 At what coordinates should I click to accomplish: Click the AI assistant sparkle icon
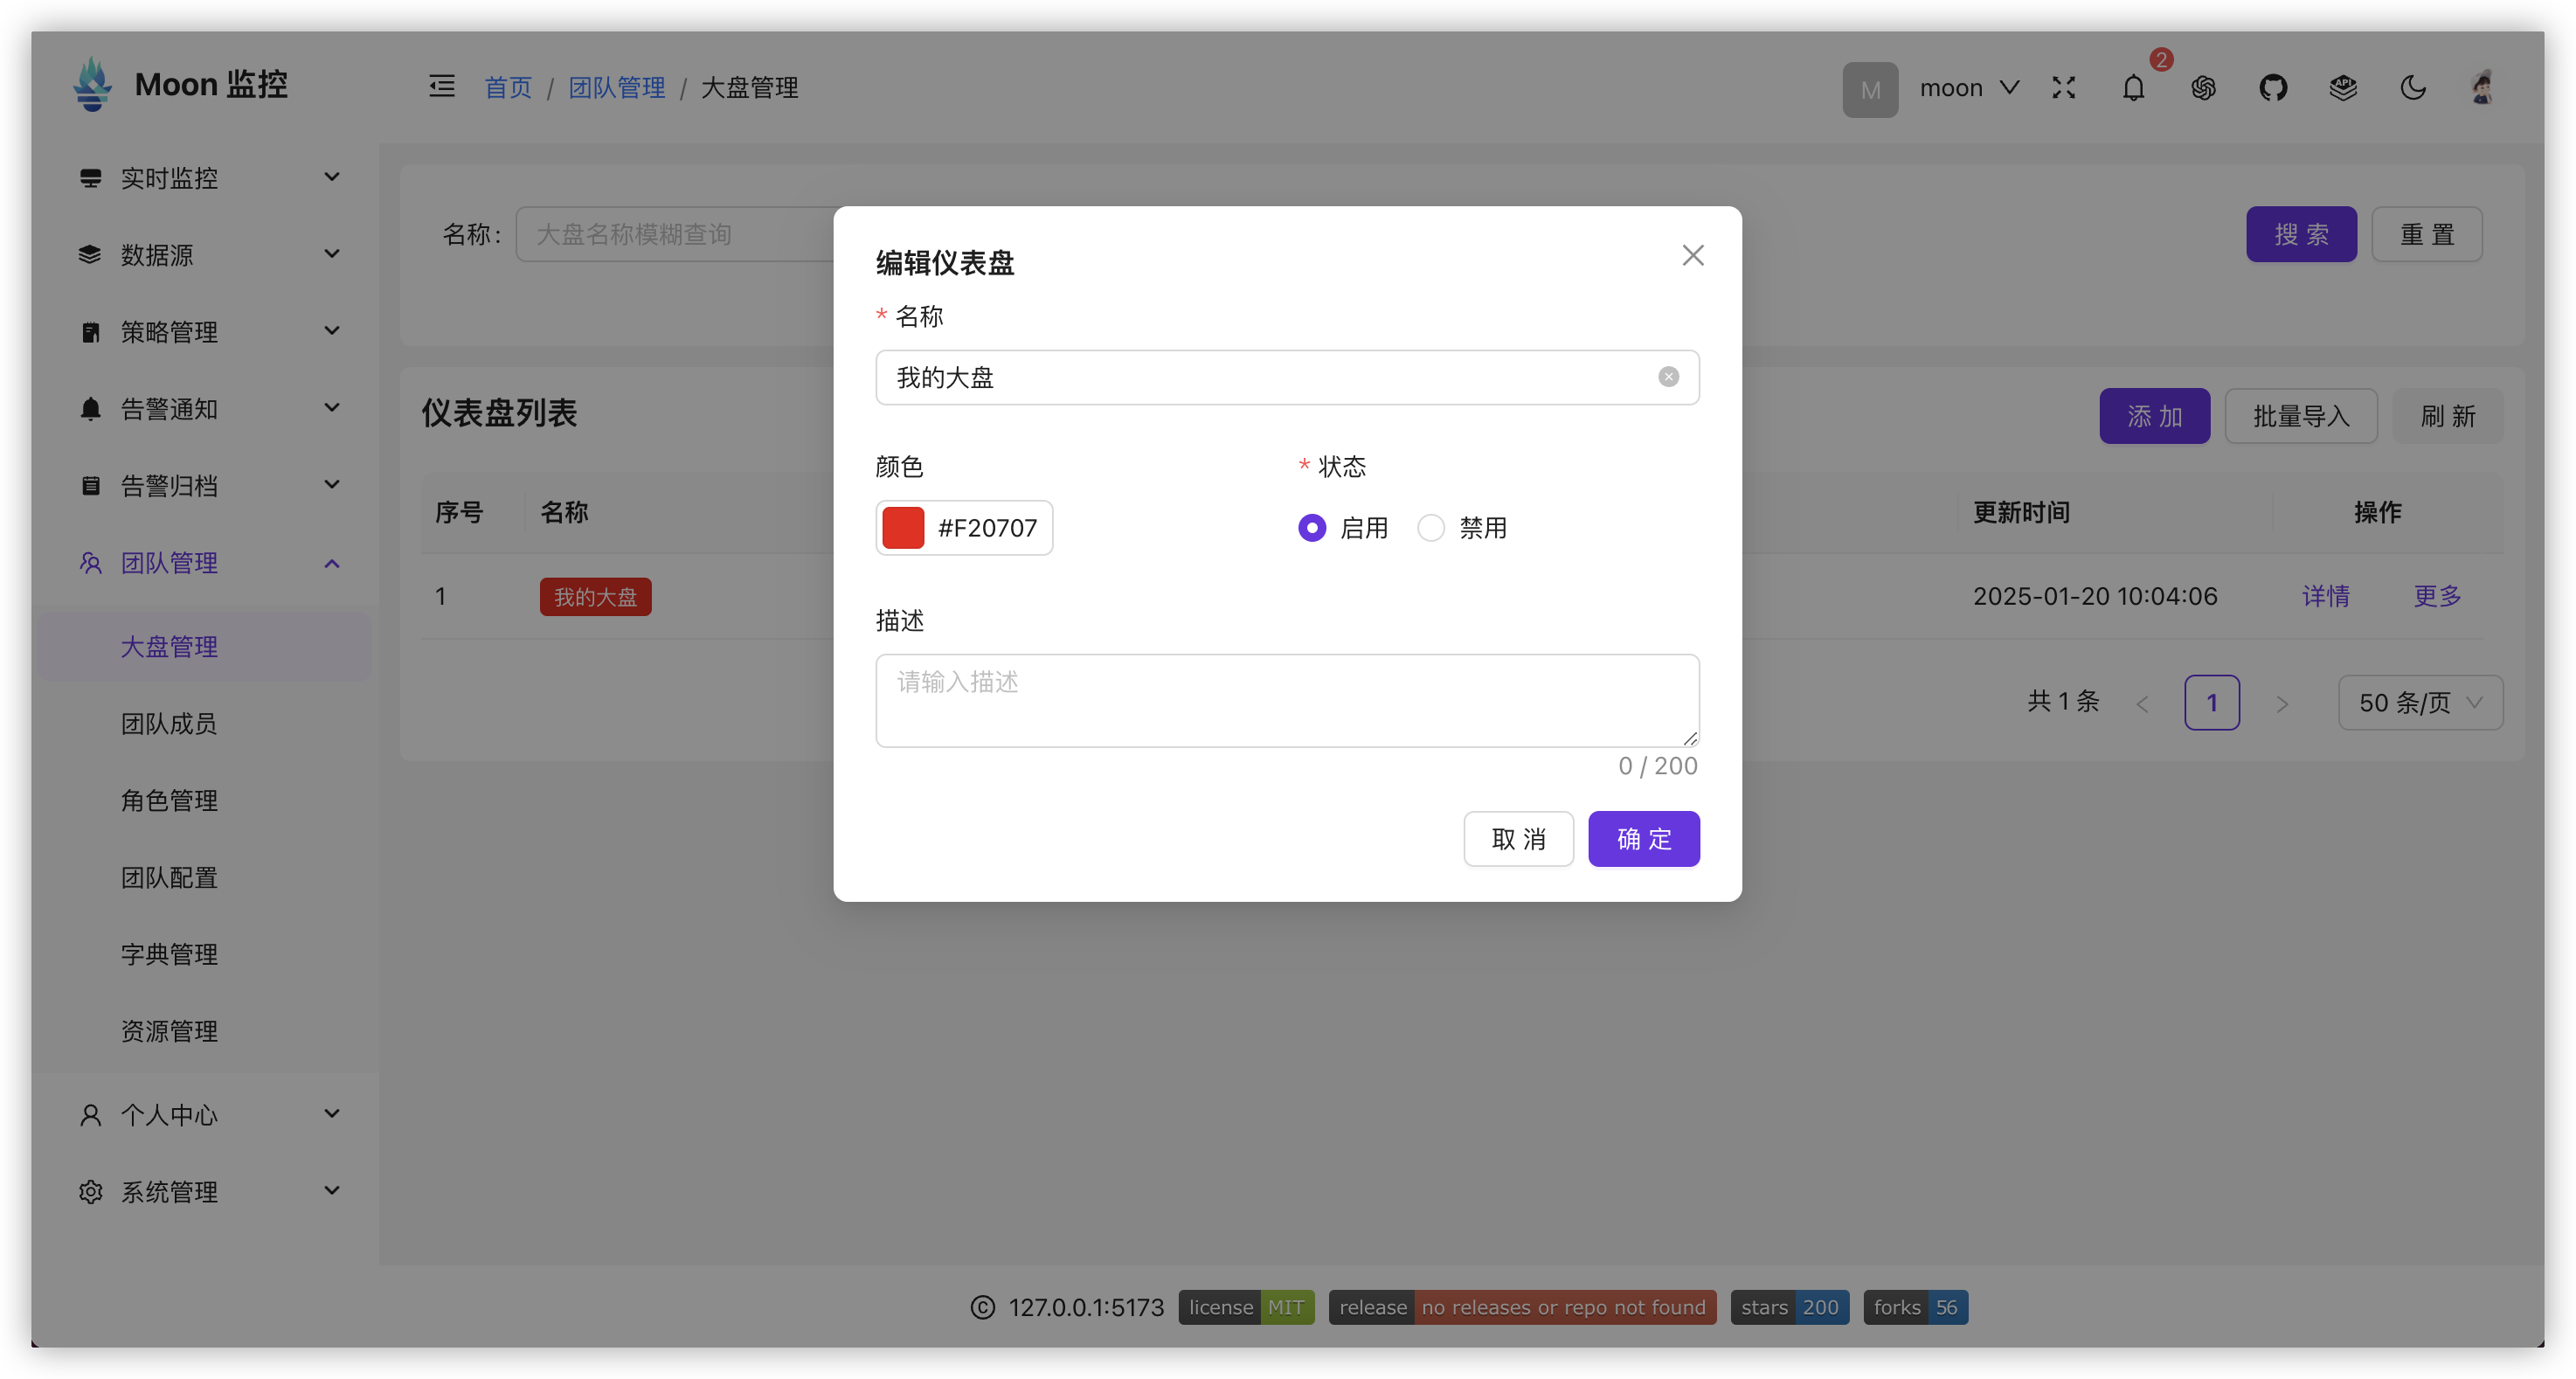tap(2205, 87)
